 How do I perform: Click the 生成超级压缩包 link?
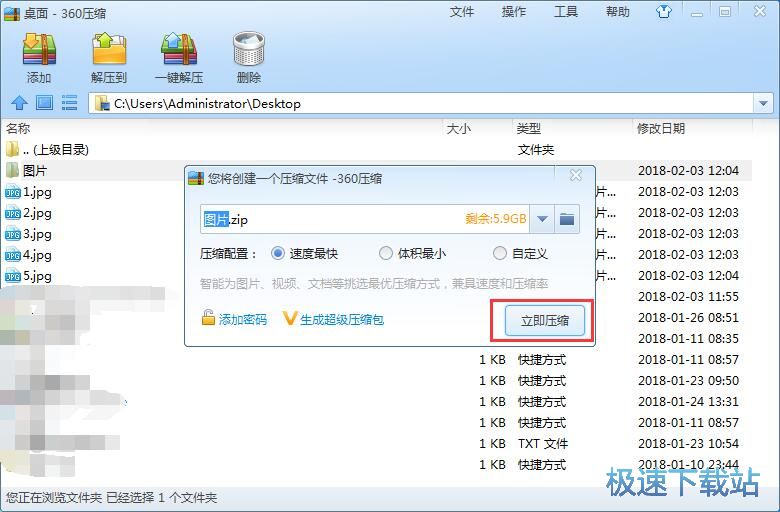point(342,319)
